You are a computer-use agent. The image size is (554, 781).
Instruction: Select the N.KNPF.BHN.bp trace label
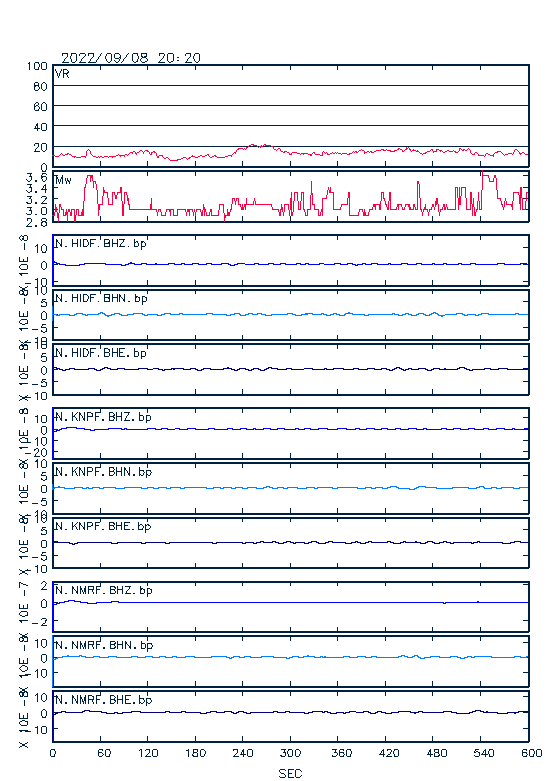tap(103, 472)
